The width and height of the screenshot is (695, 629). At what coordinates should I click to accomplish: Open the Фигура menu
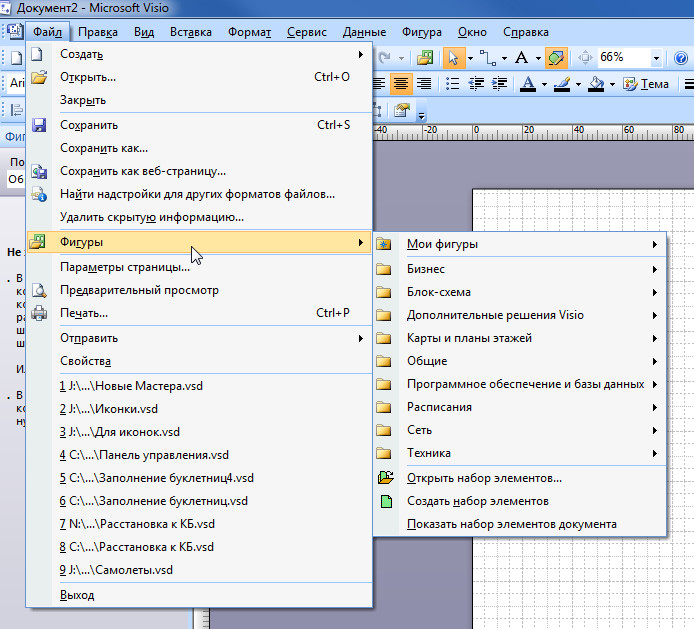click(422, 32)
